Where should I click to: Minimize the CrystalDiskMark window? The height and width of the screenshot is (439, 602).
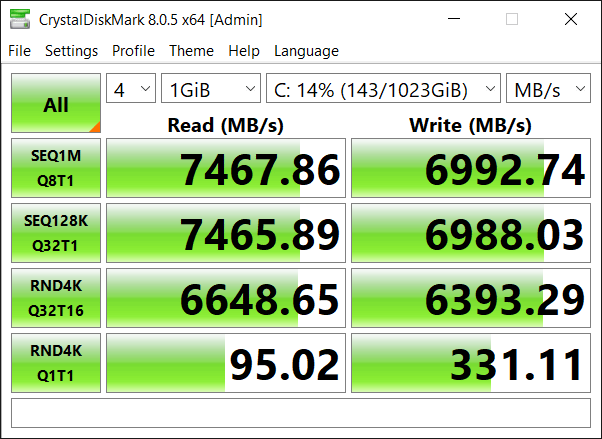click(454, 19)
